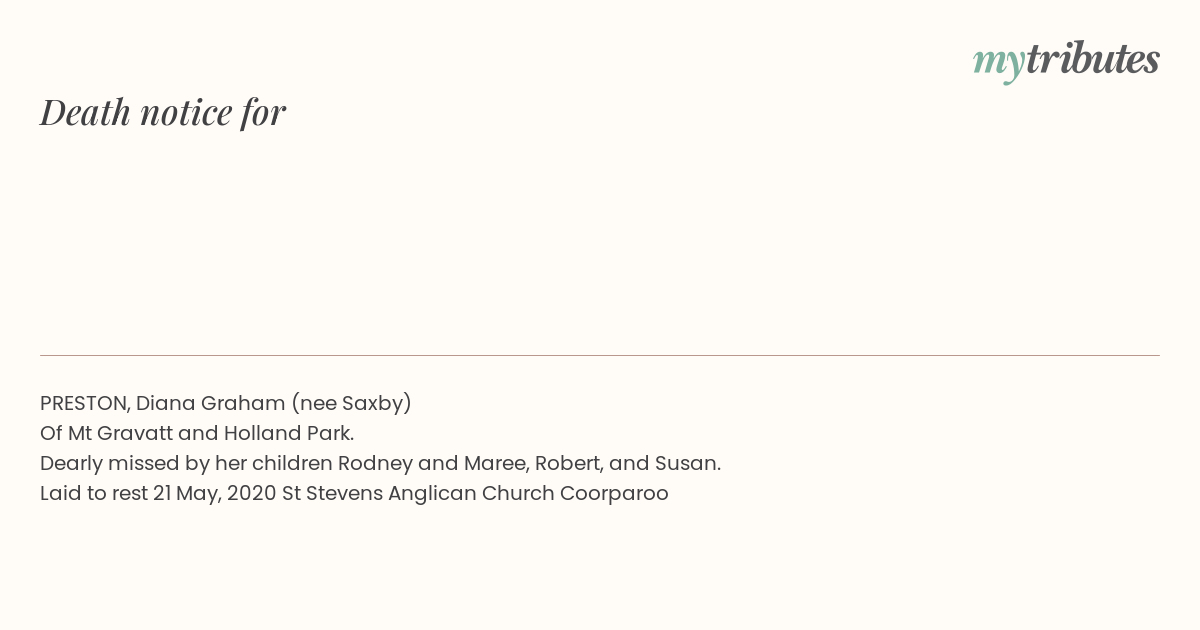Click the word "Coorparoo"

point(614,494)
